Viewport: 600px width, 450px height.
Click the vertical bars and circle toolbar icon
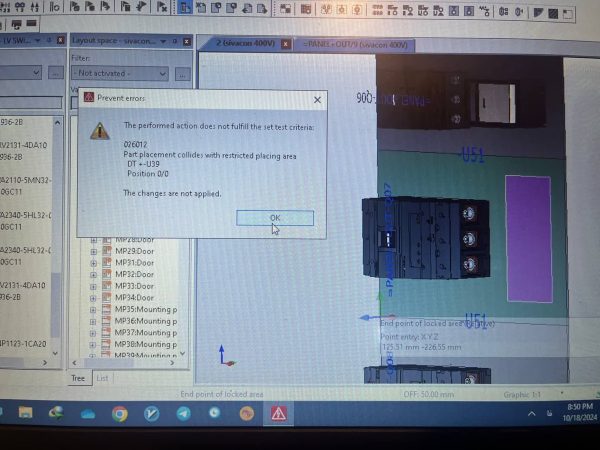[x=54, y=7]
